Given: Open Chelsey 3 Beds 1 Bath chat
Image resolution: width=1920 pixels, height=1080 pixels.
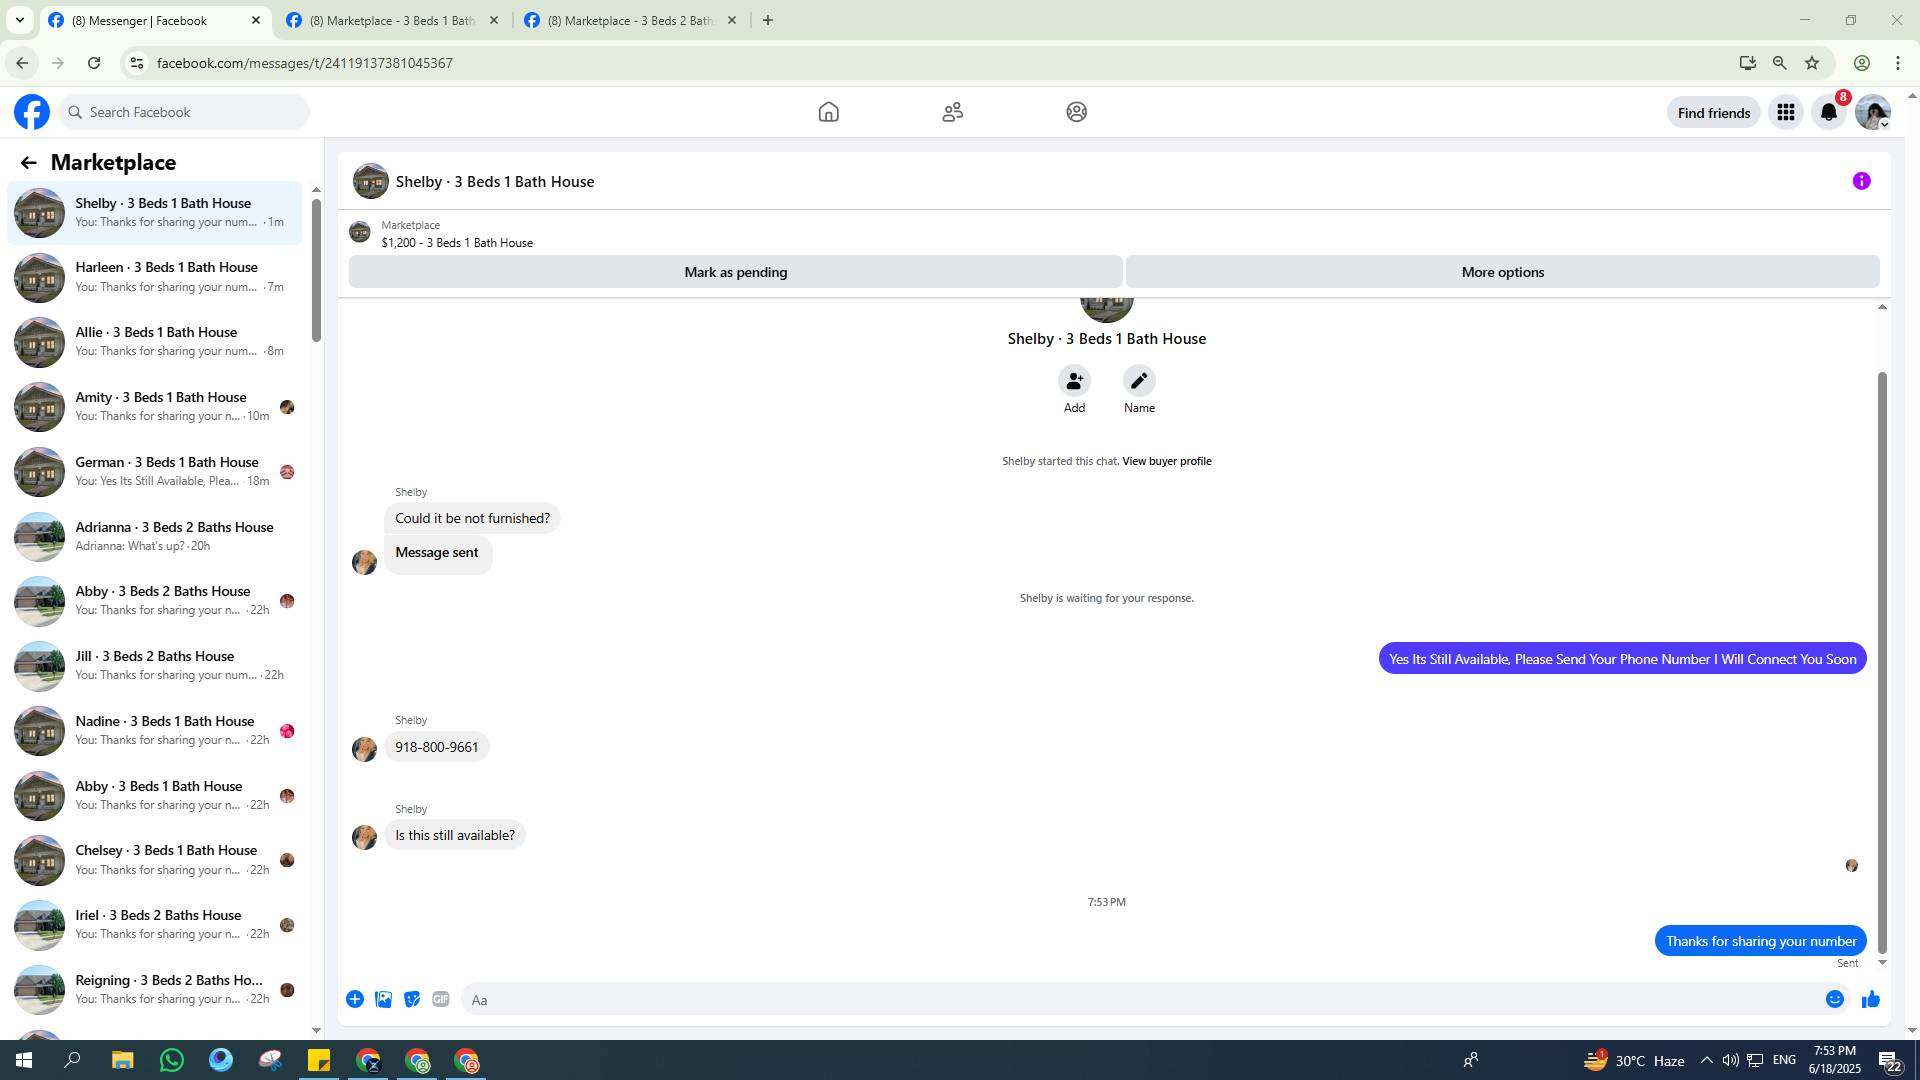Looking at the screenshot, I should coord(154,860).
